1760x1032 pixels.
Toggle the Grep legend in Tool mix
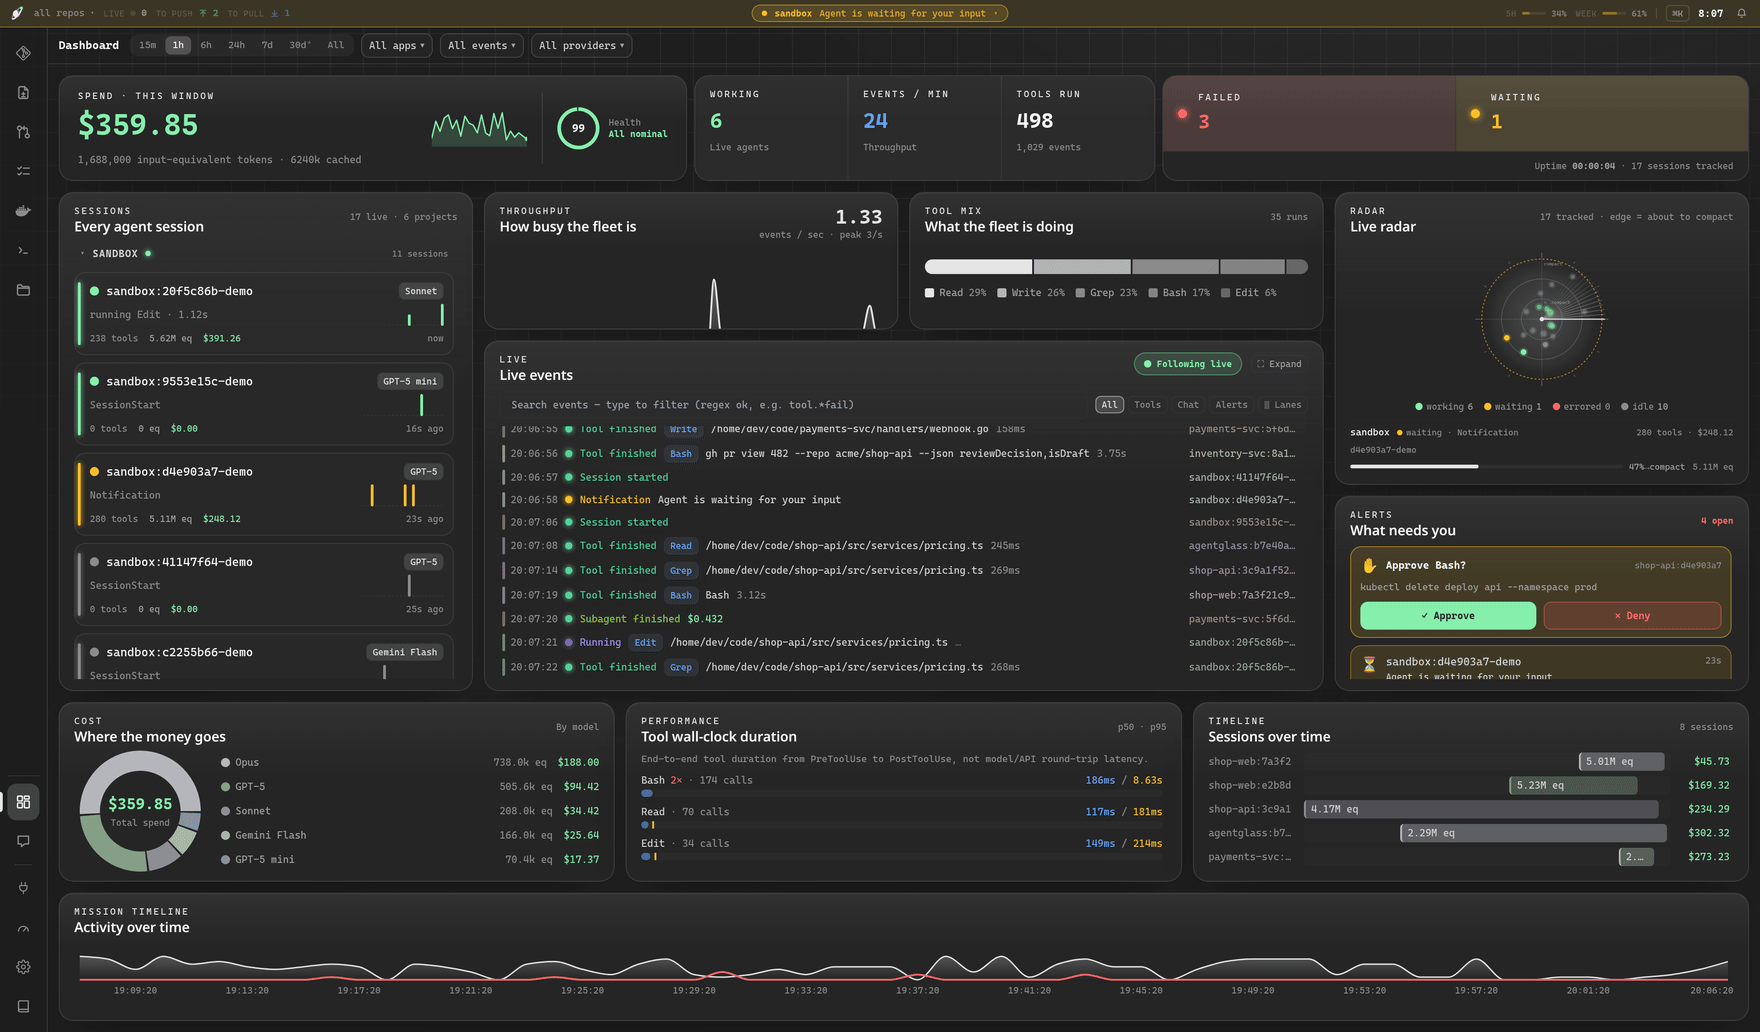1106,293
